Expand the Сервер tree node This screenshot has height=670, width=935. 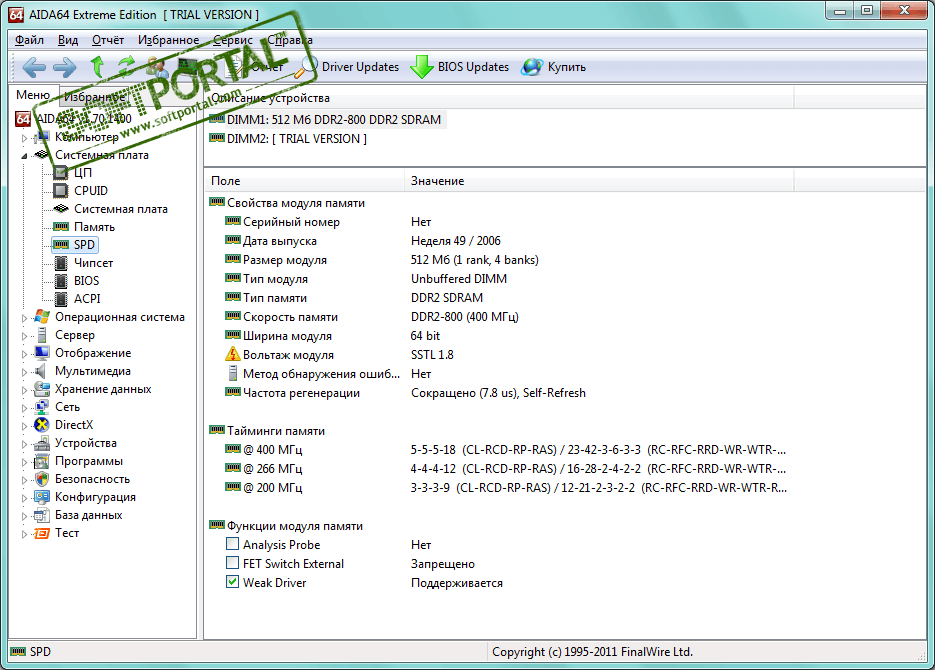point(24,336)
